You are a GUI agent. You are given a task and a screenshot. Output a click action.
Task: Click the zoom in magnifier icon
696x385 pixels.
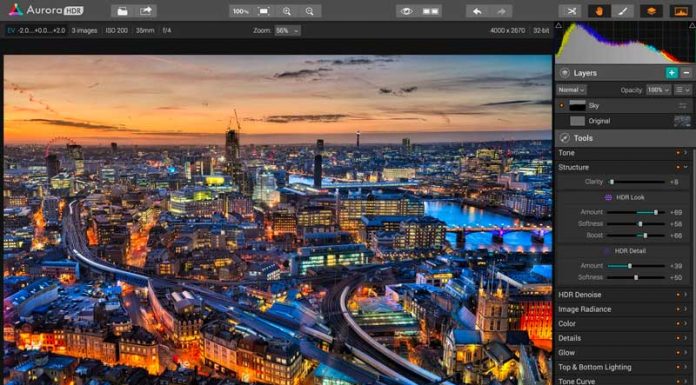point(287,11)
